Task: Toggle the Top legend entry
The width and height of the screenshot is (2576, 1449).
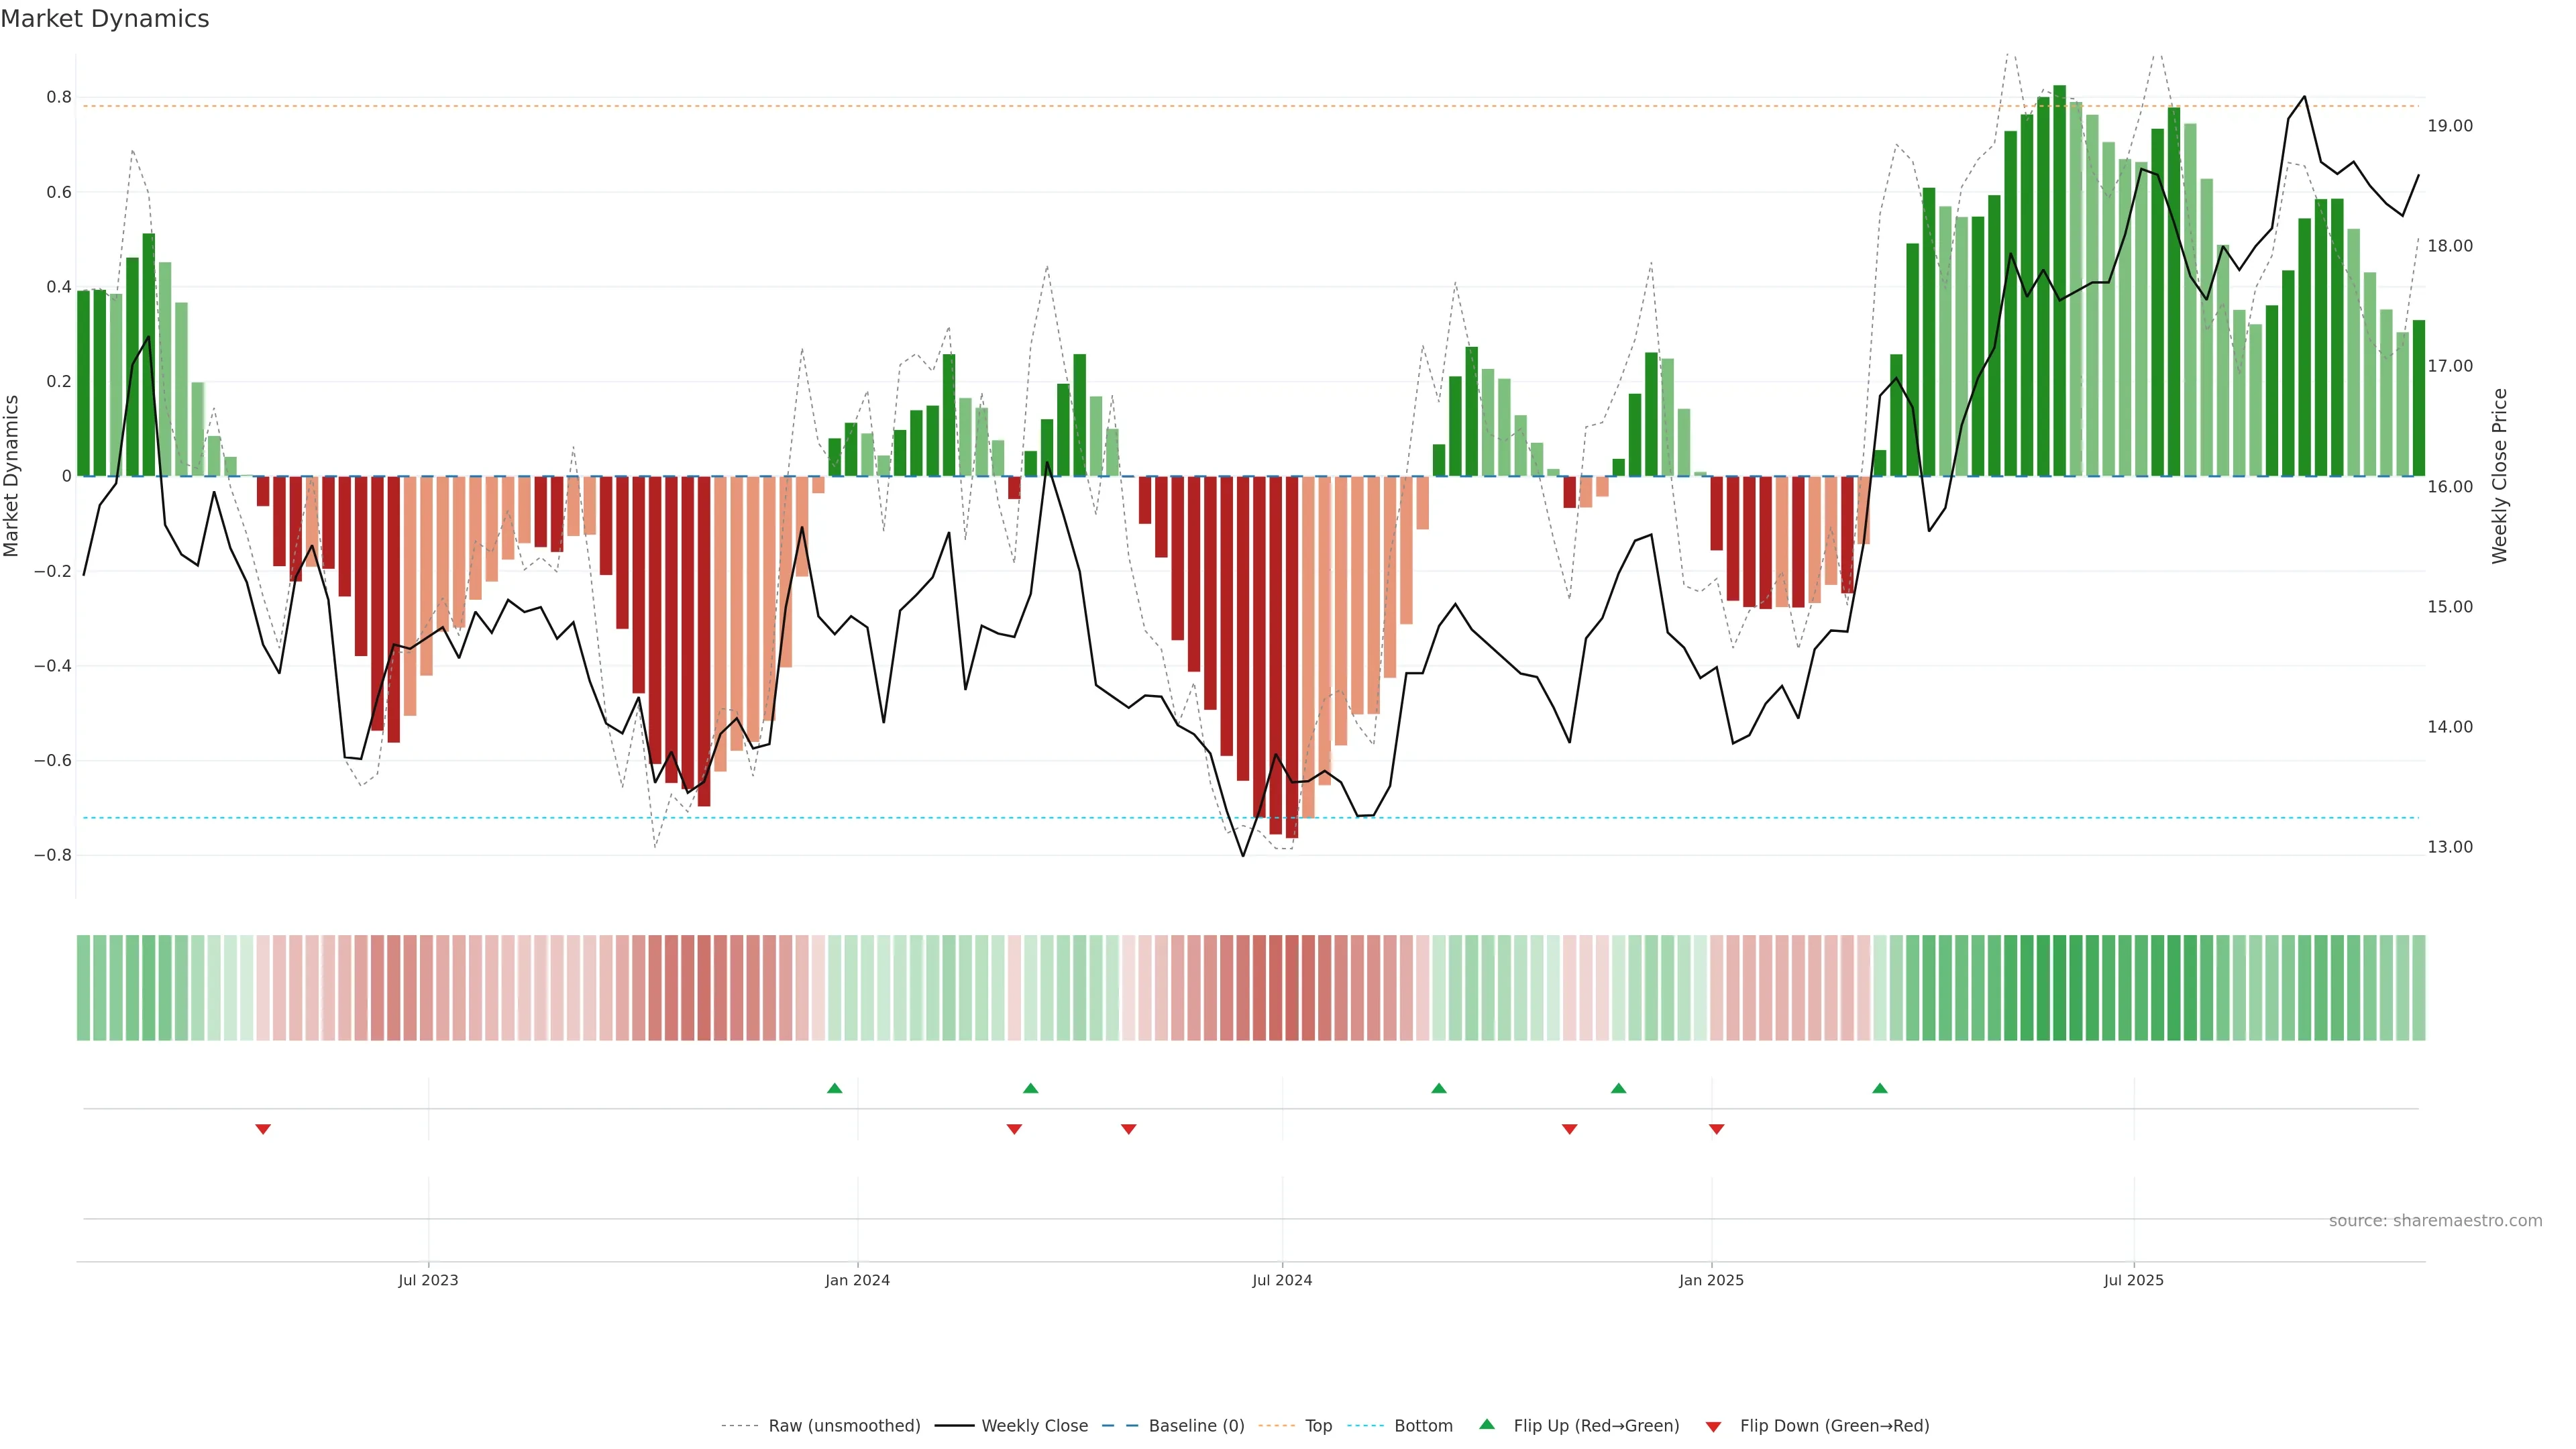Action: [1318, 1426]
